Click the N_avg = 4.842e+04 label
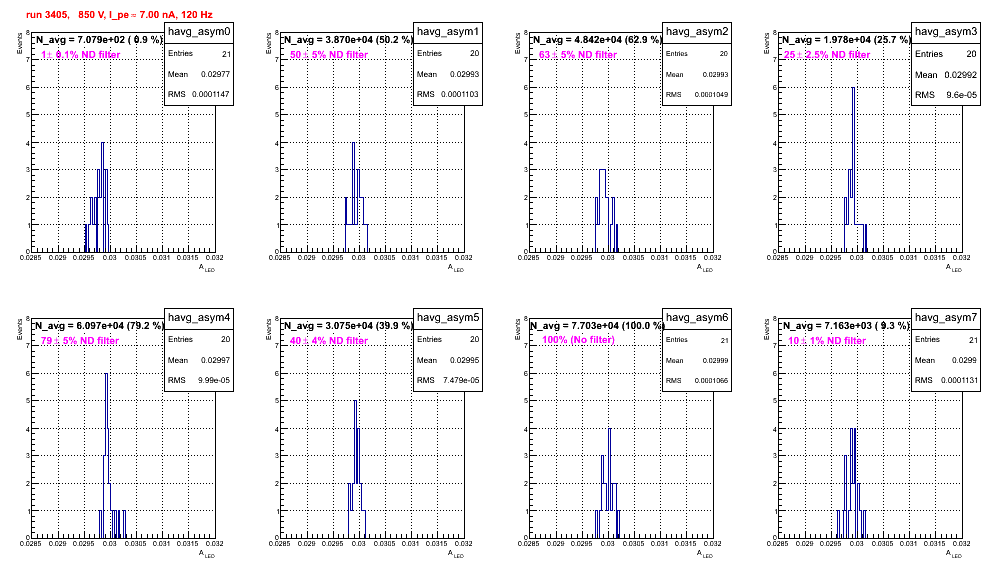The width and height of the screenshot is (996, 572). [x=597, y=40]
